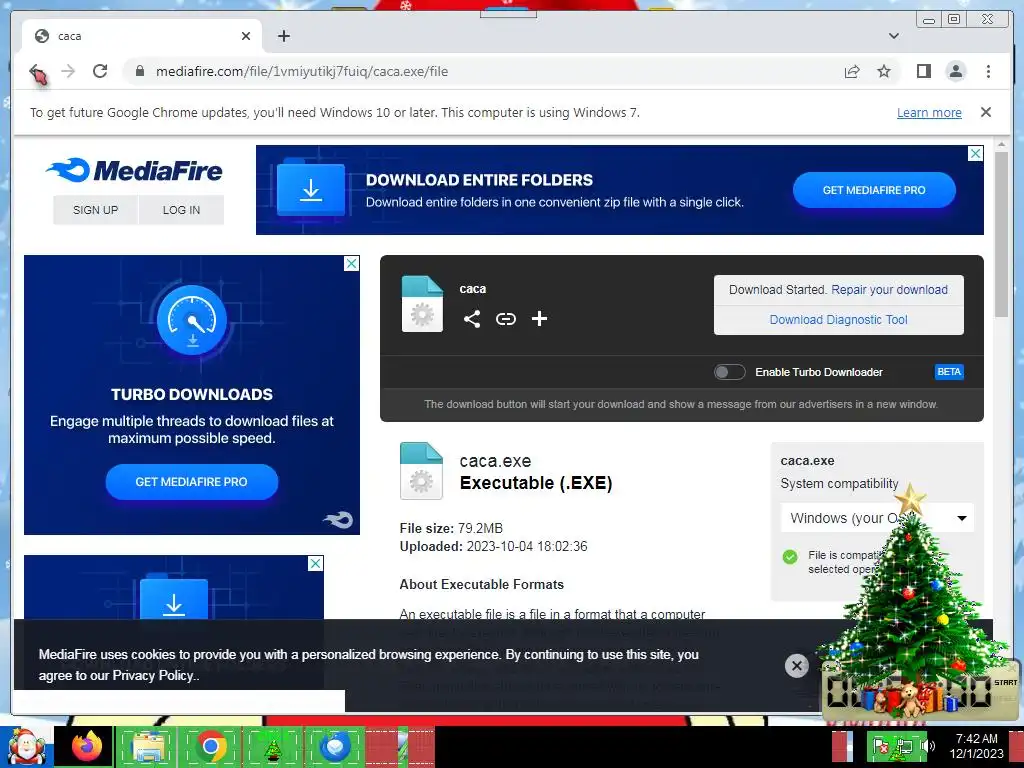The image size is (1024, 768).
Task: Expand the tab search chevron
Action: pos(894,36)
